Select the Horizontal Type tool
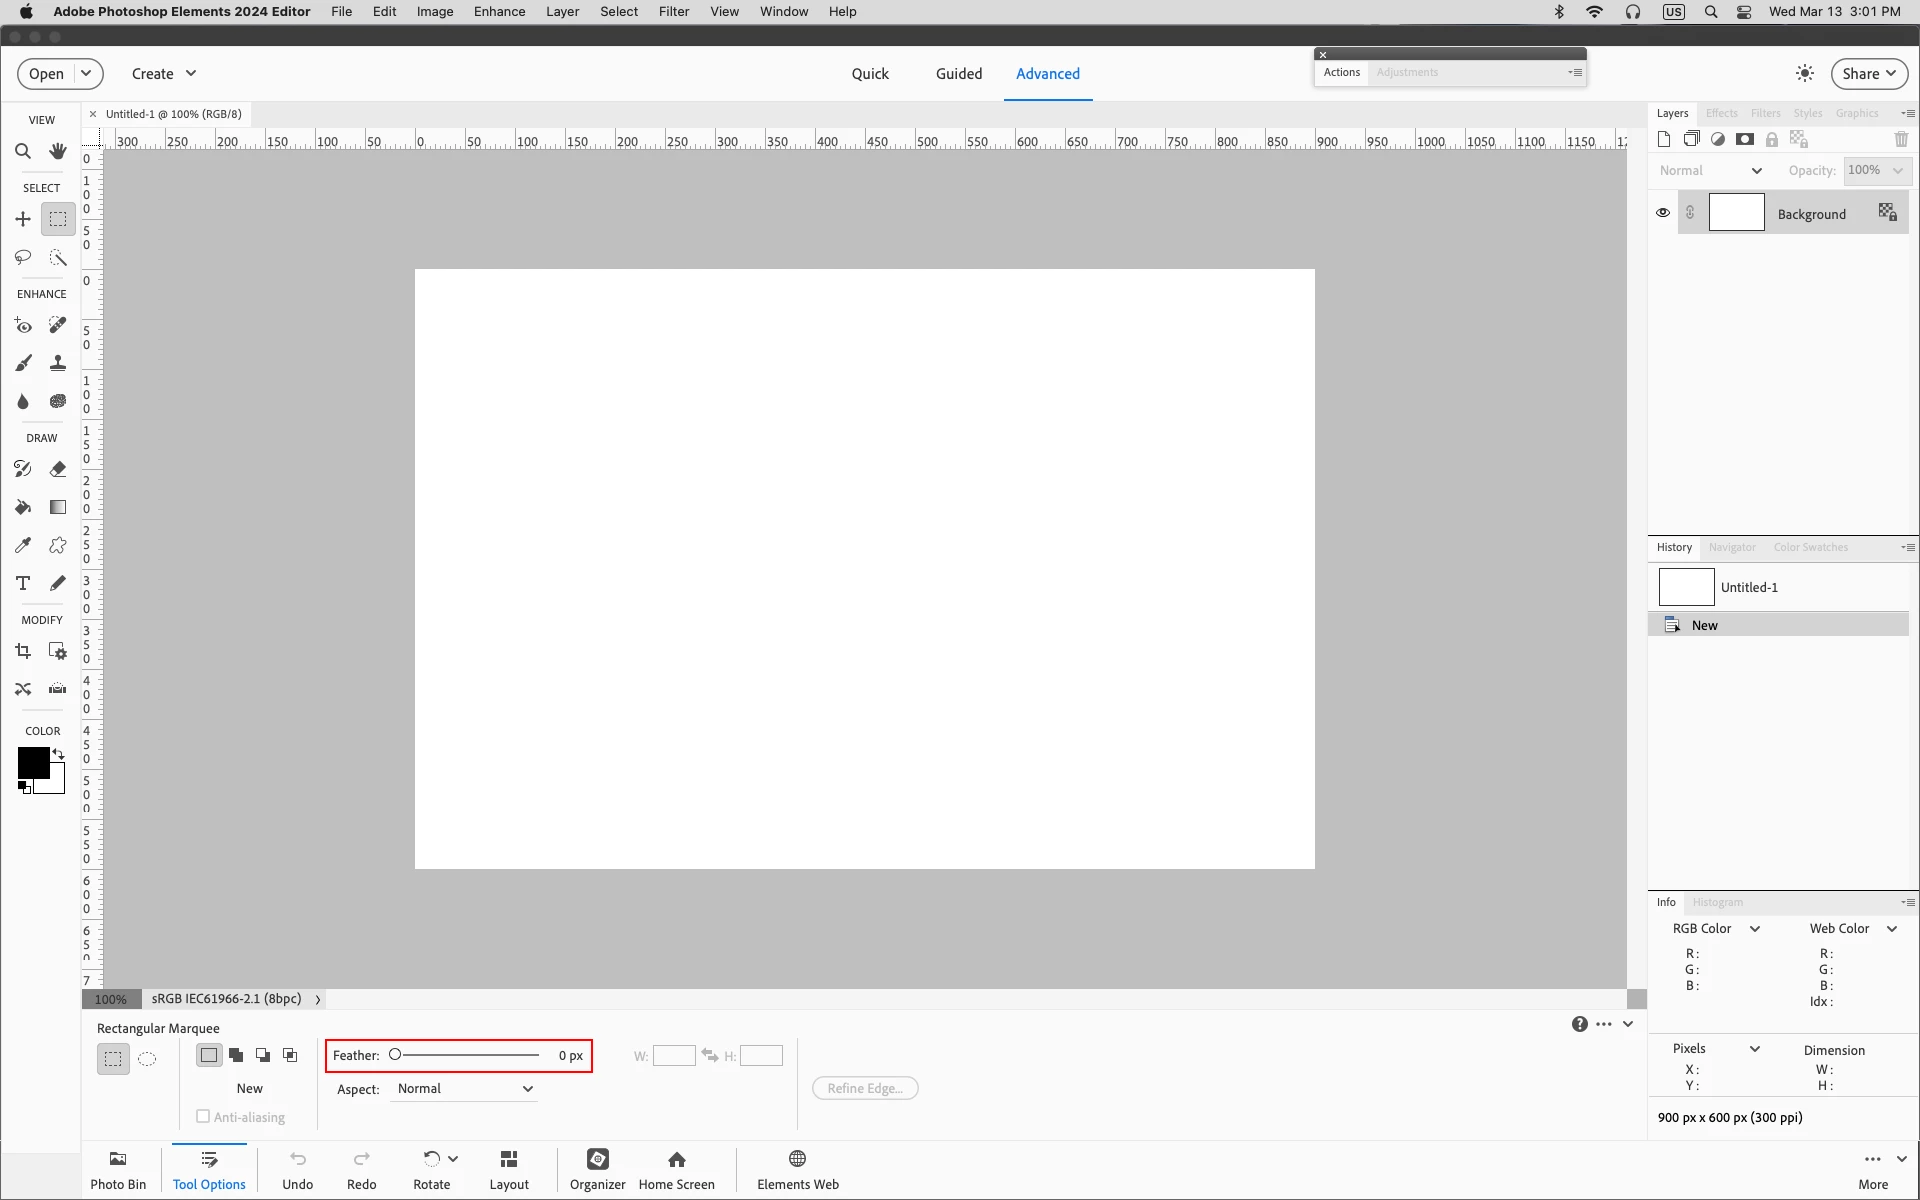Viewport: 1920px width, 1200px height. [23, 583]
